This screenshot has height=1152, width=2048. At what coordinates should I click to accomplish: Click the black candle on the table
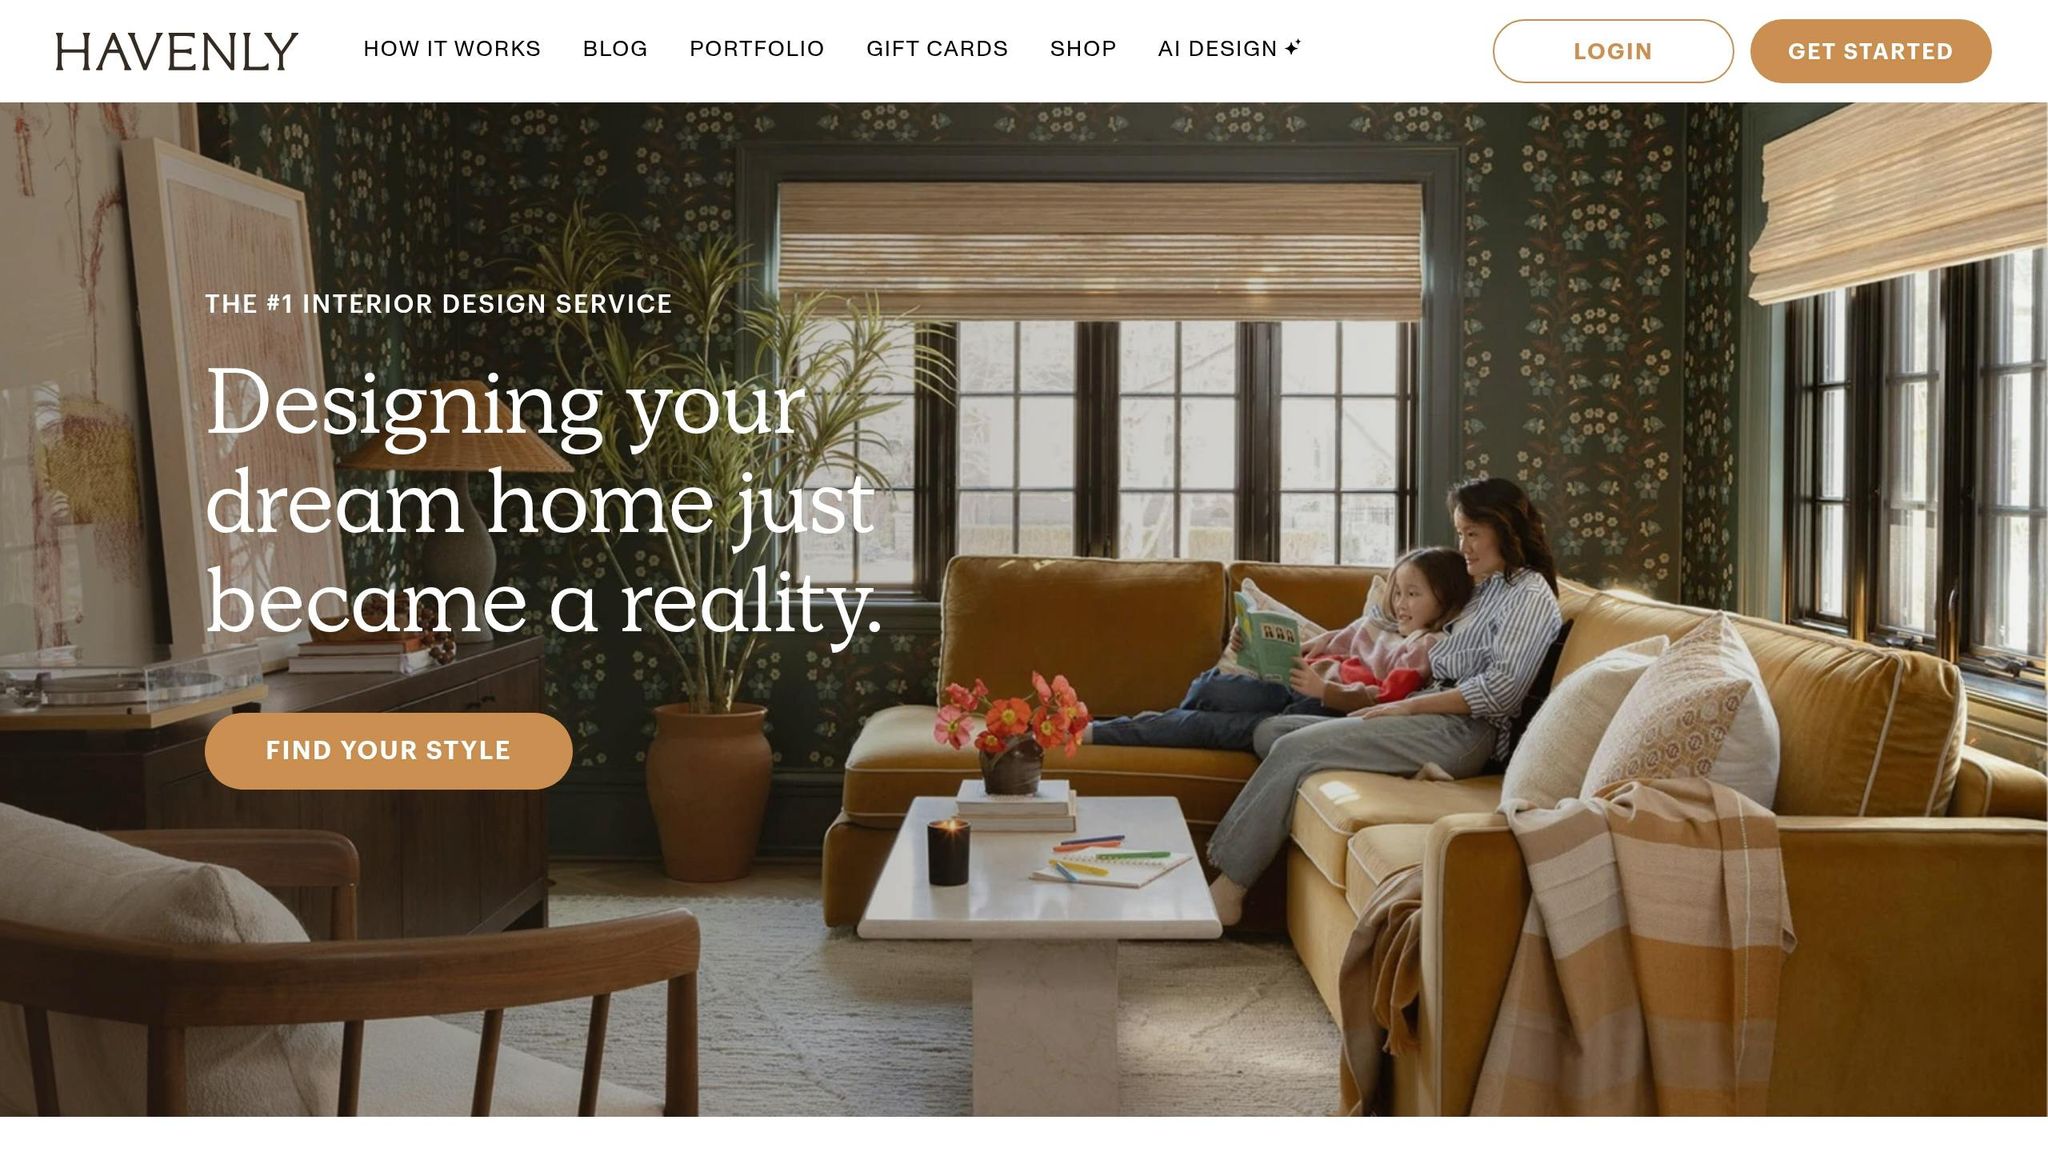[x=948, y=852]
